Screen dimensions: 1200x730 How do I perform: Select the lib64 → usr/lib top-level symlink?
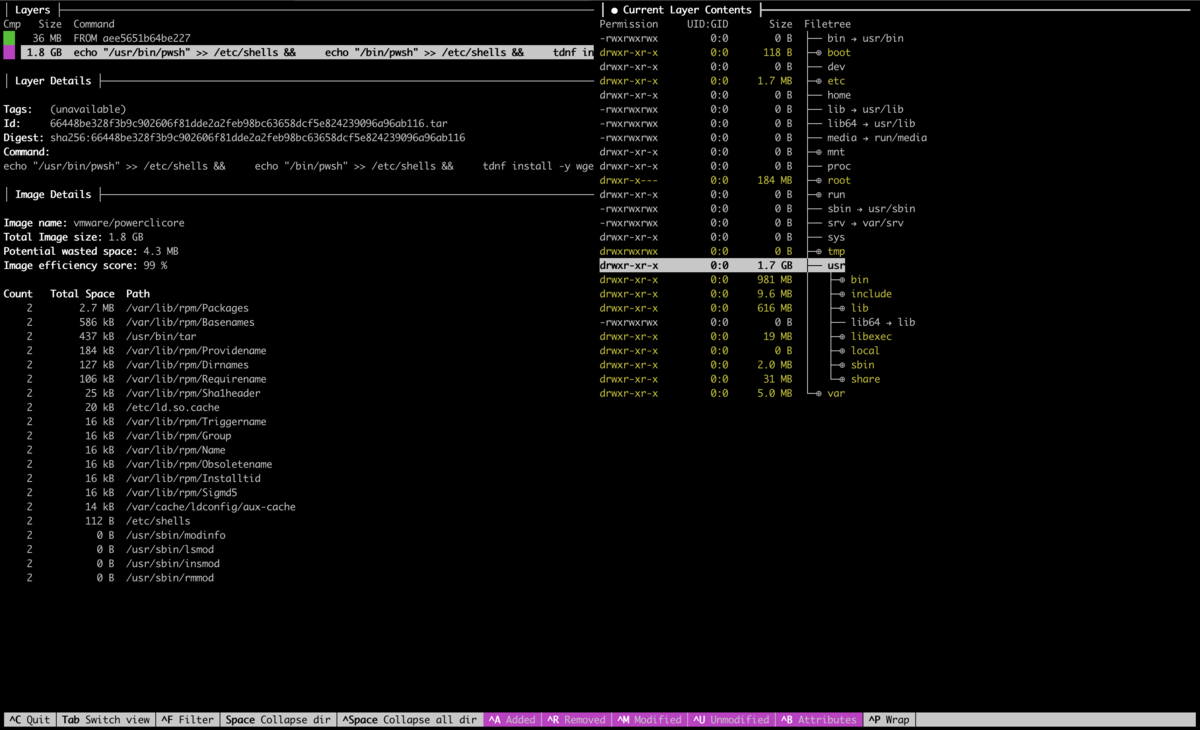871,124
